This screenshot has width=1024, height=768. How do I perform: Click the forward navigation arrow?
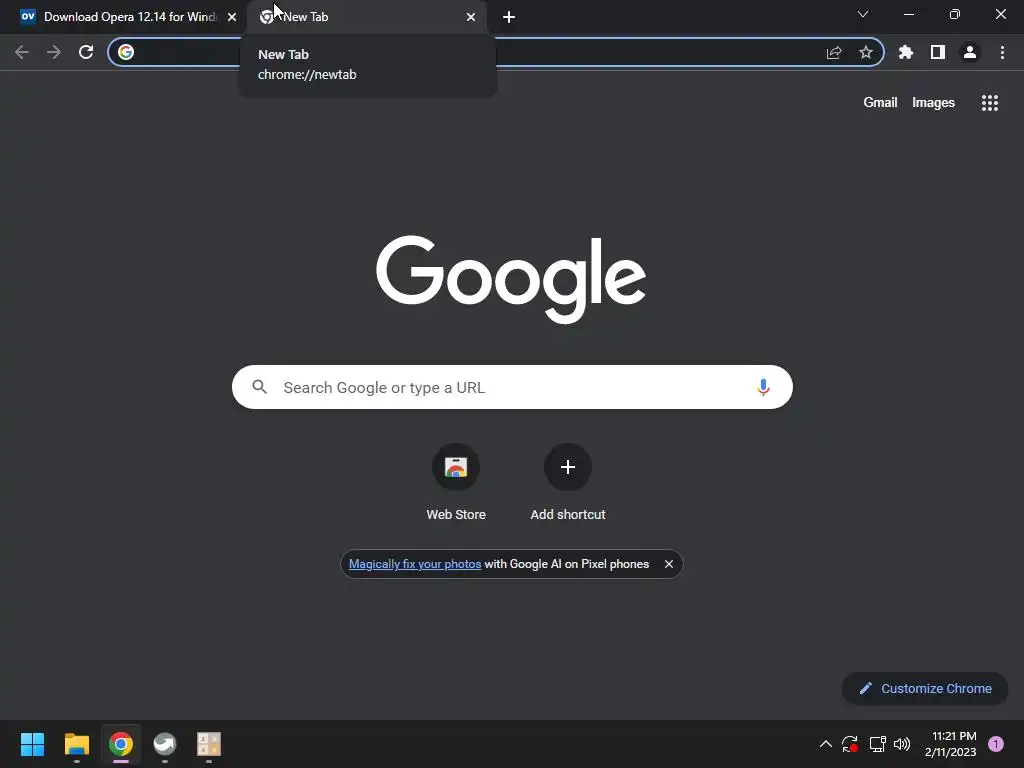pos(54,52)
